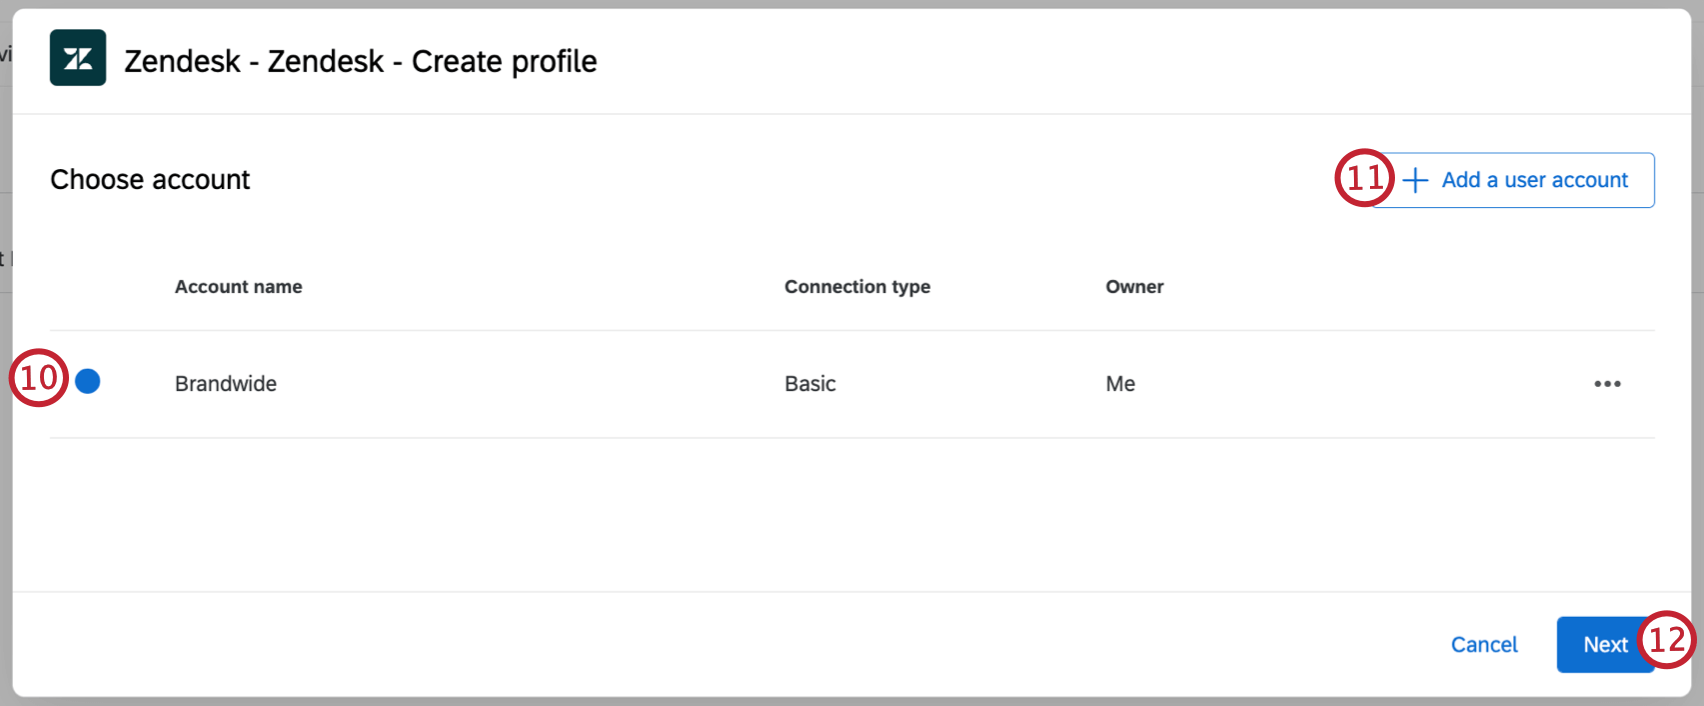The height and width of the screenshot is (706, 1704).
Task: Click the Choose account heading
Action: coord(150,180)
